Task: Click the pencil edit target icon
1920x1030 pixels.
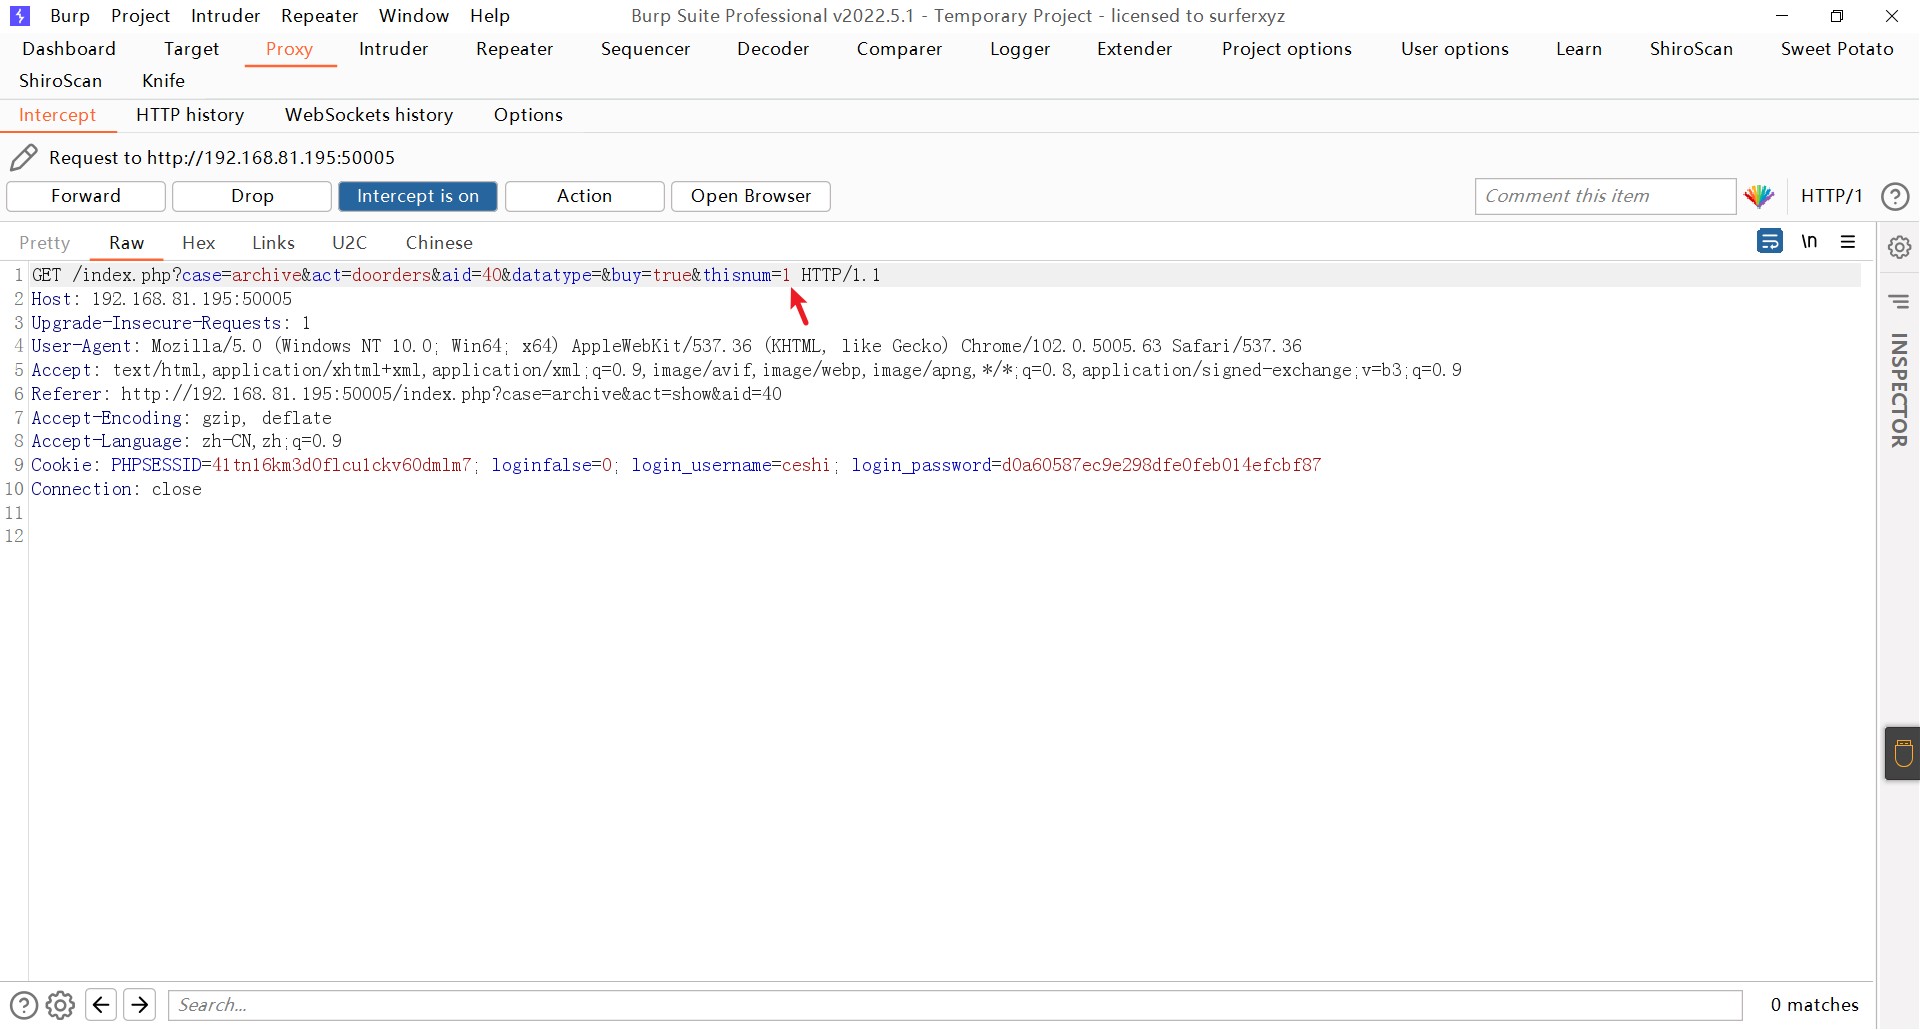Action: pyautogui.click(x=24, y=158)
